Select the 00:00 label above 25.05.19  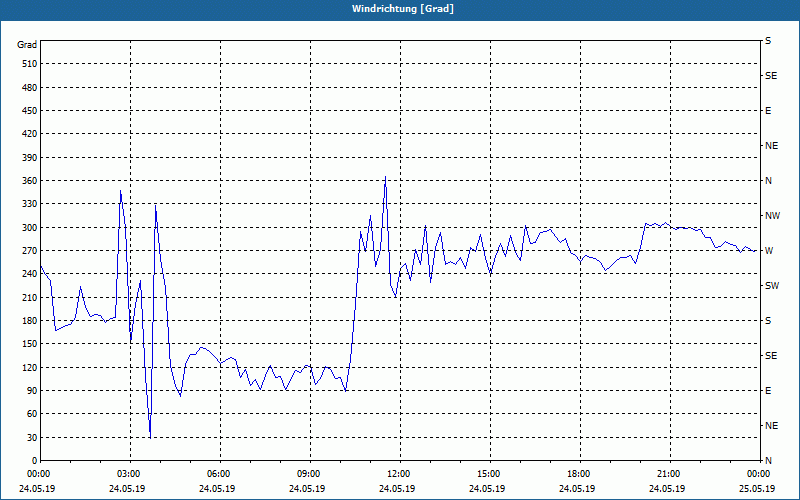tap(757, 474)
